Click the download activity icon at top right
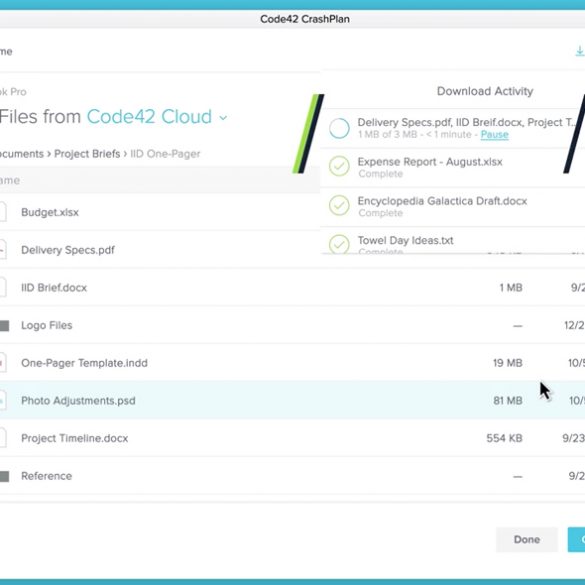Viewport: 585px width, 585px height. click(580, 51)
